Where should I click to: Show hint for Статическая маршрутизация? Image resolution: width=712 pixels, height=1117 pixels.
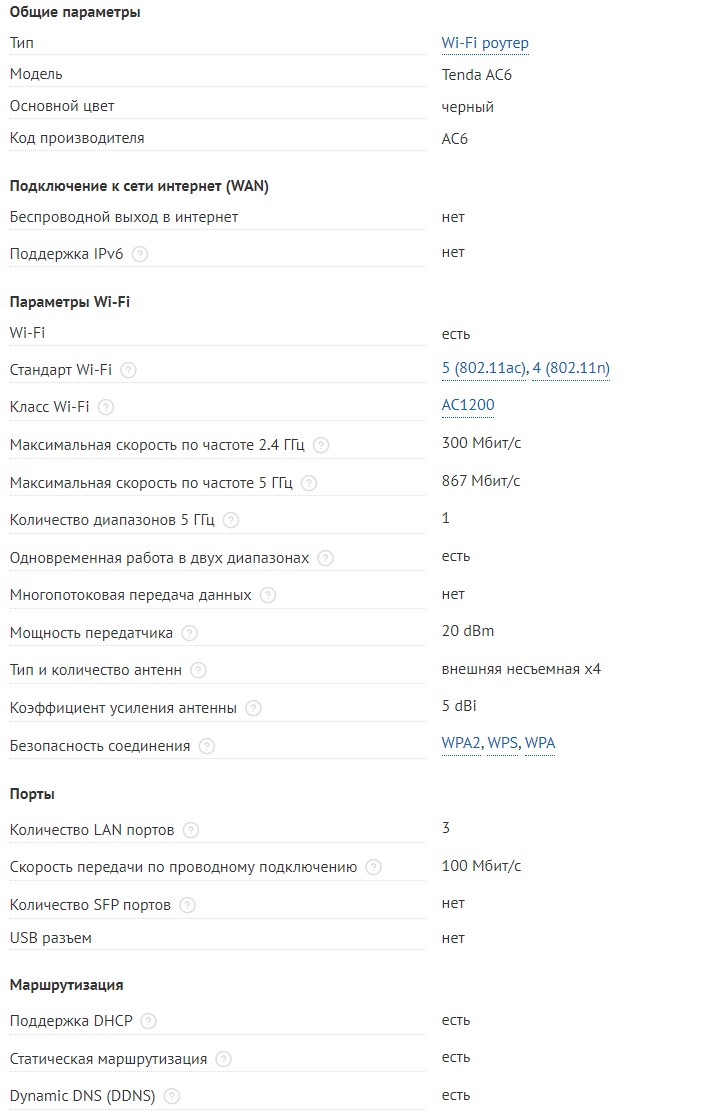point(224,1059)
